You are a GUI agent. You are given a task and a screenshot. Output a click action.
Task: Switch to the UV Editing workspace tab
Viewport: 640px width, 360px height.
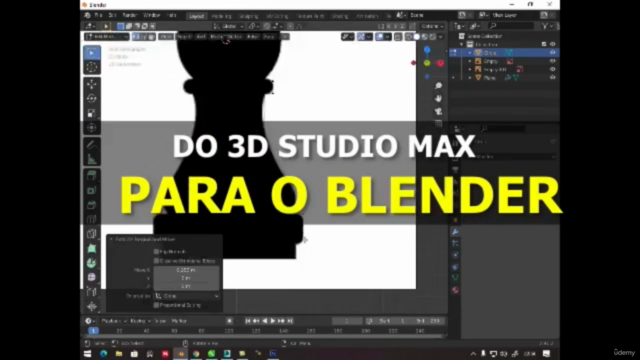pos(277,16)
